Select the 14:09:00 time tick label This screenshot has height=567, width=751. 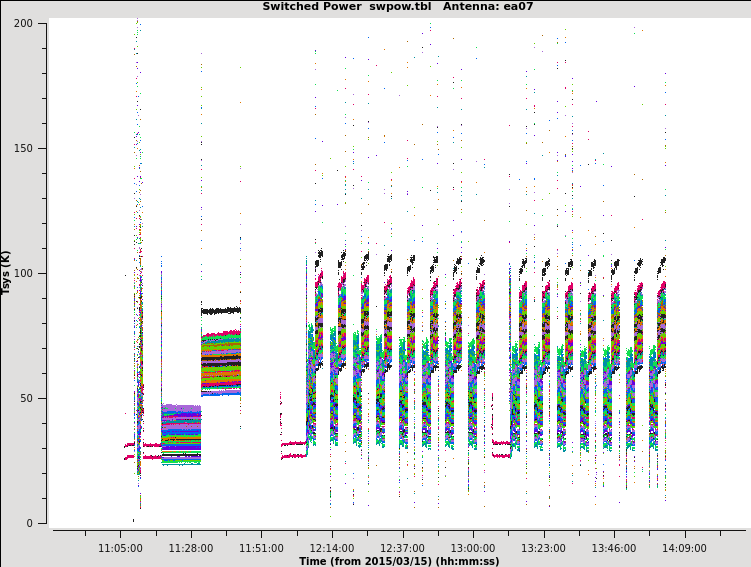tap(684, 548)
